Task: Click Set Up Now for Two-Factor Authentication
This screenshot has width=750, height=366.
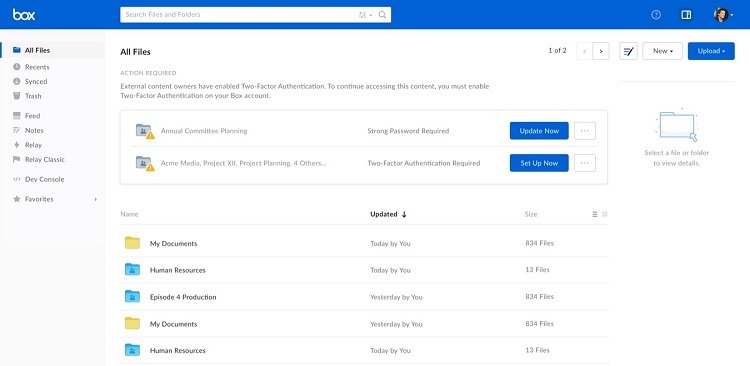Action: point(539,163)
